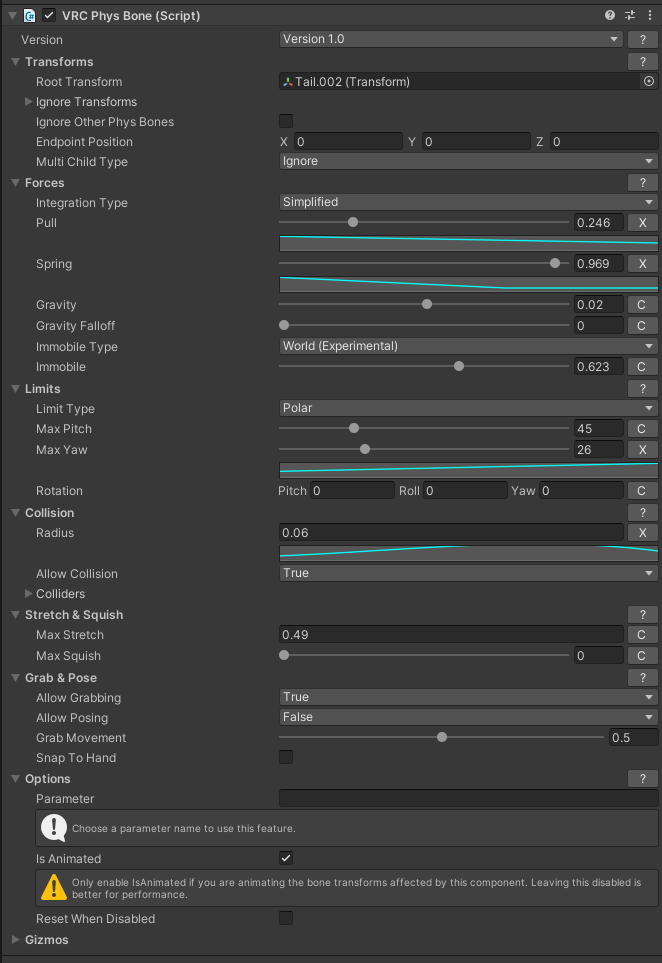Image resolution: width=662 pixels, height=963 pixels.
Task: Click the Forces section help button
Action: 642,182
